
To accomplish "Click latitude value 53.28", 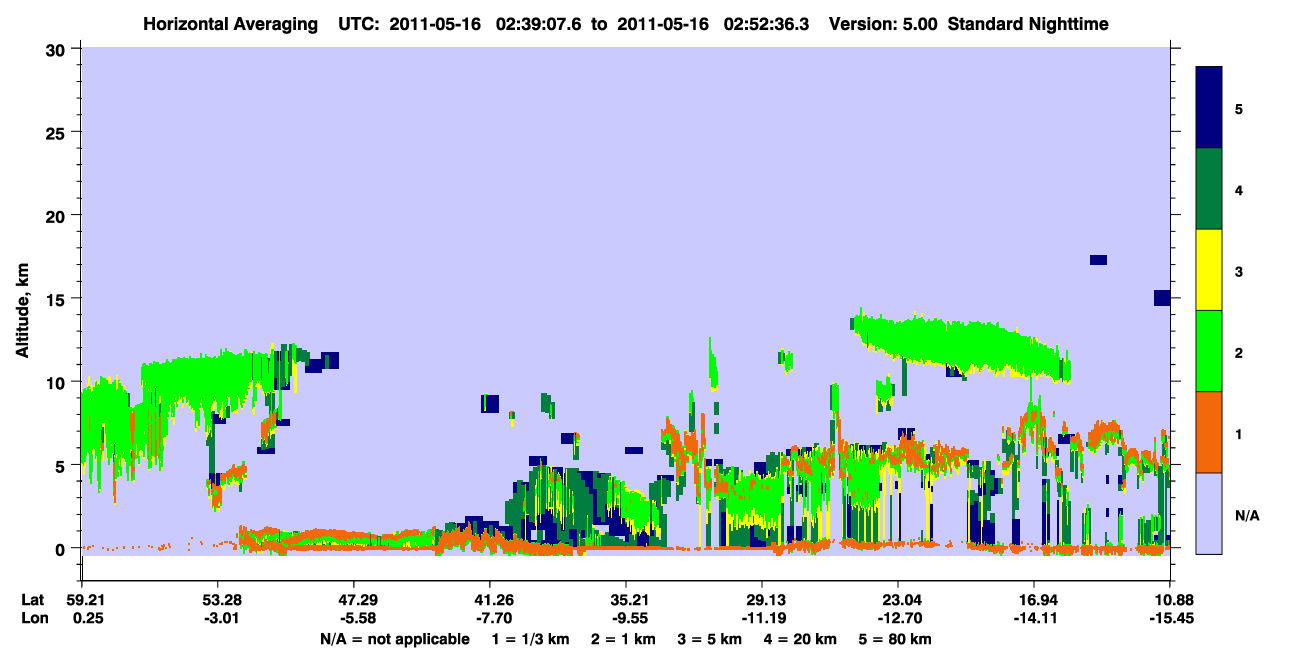I will tap(218, 600).
